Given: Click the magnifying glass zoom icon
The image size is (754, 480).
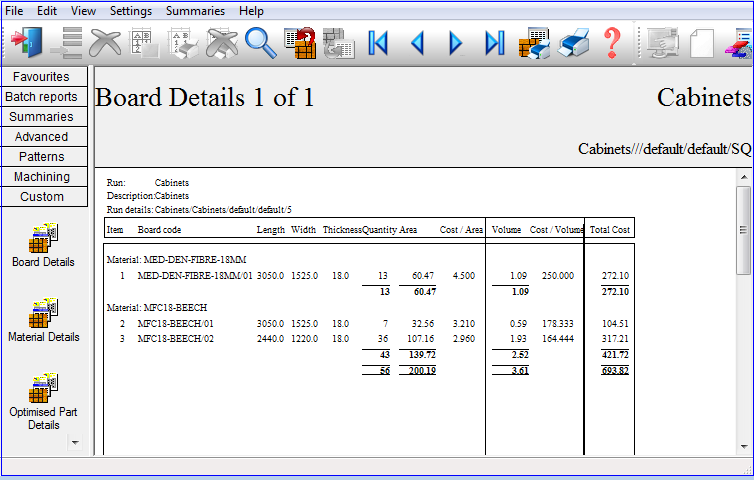Looking at the screenshot, I should tap(261, 43).
